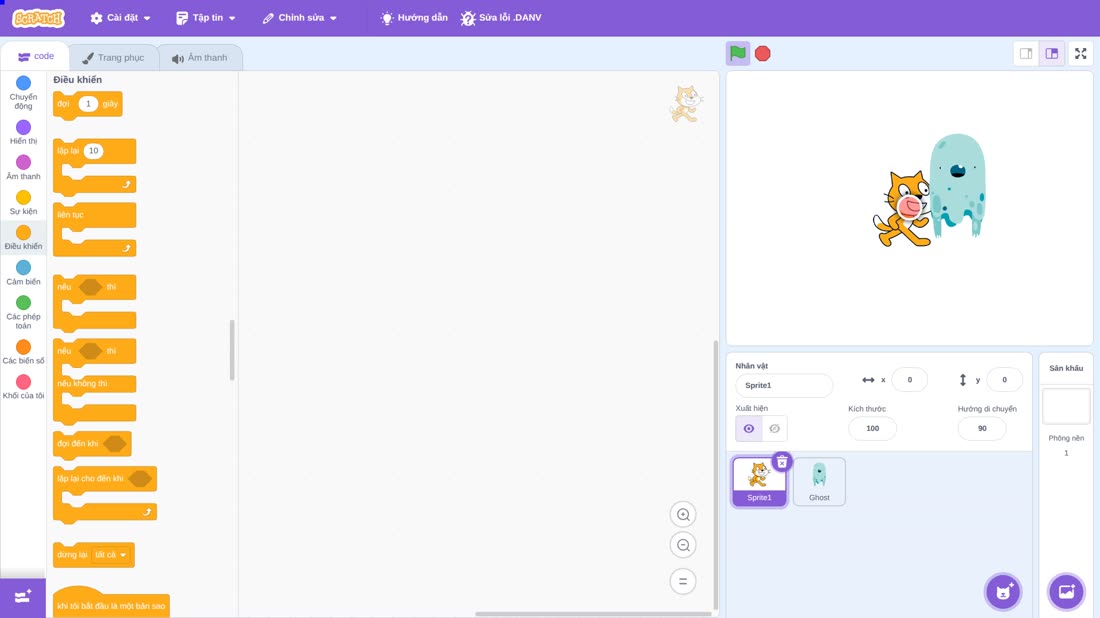Open the Cài đặt settings menu
This screenshot has height=618, width=1100.
pyautogui.click(x=121, y=18)
